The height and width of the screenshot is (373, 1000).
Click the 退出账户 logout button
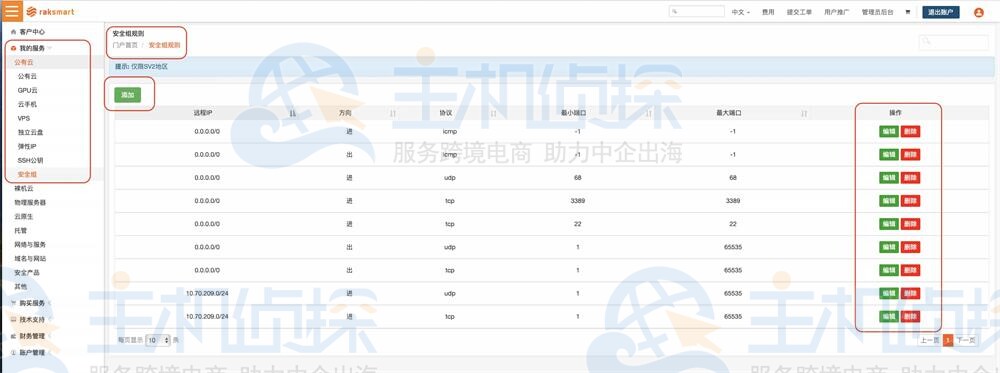click(941, 12)
